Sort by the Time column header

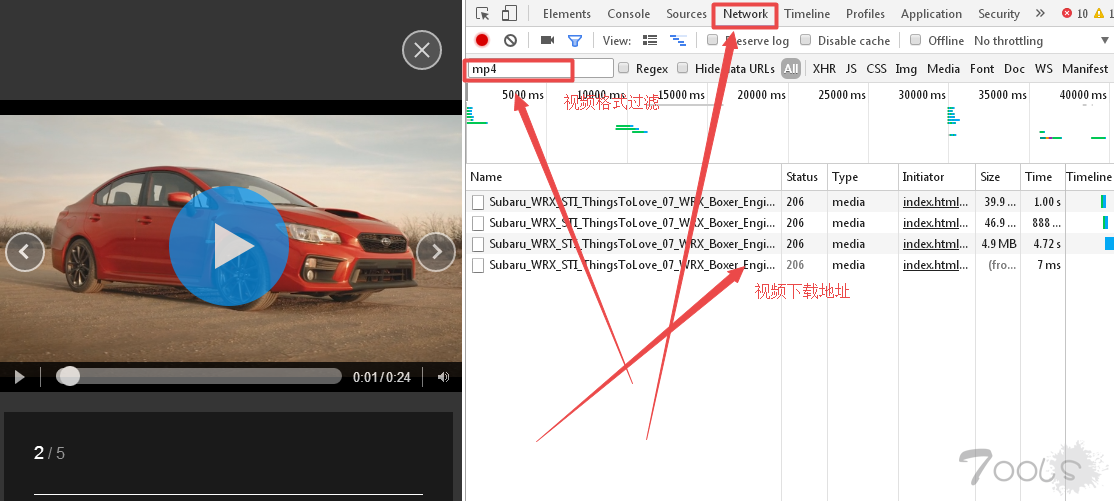pos(1042,177)
